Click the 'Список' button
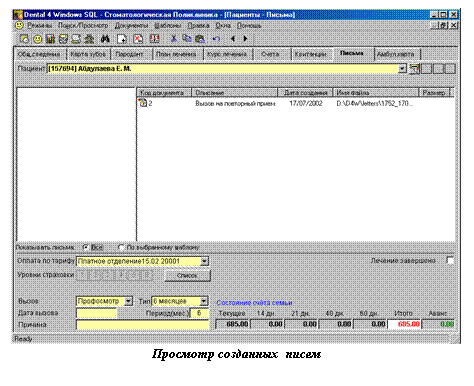The image size is (474, 386). pos(187,276)
